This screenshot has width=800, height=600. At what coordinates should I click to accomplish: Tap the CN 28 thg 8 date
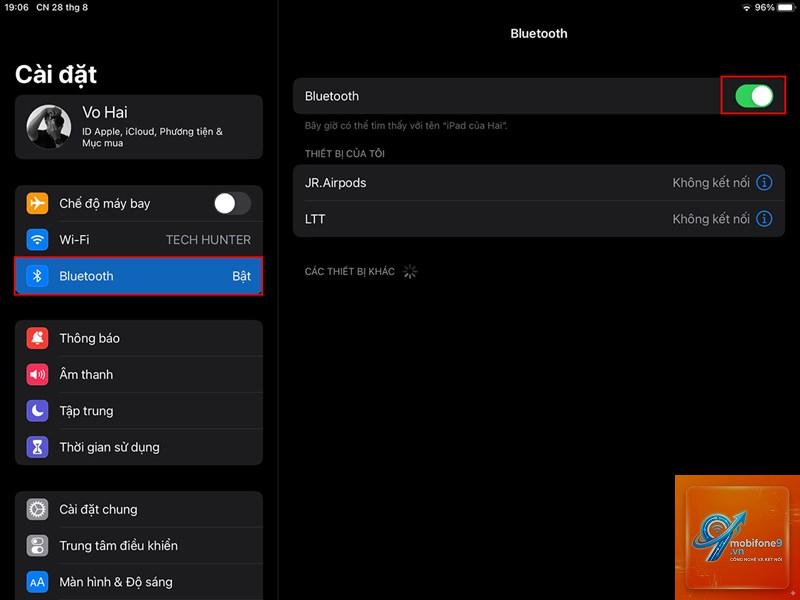click(x=62, y=8)
